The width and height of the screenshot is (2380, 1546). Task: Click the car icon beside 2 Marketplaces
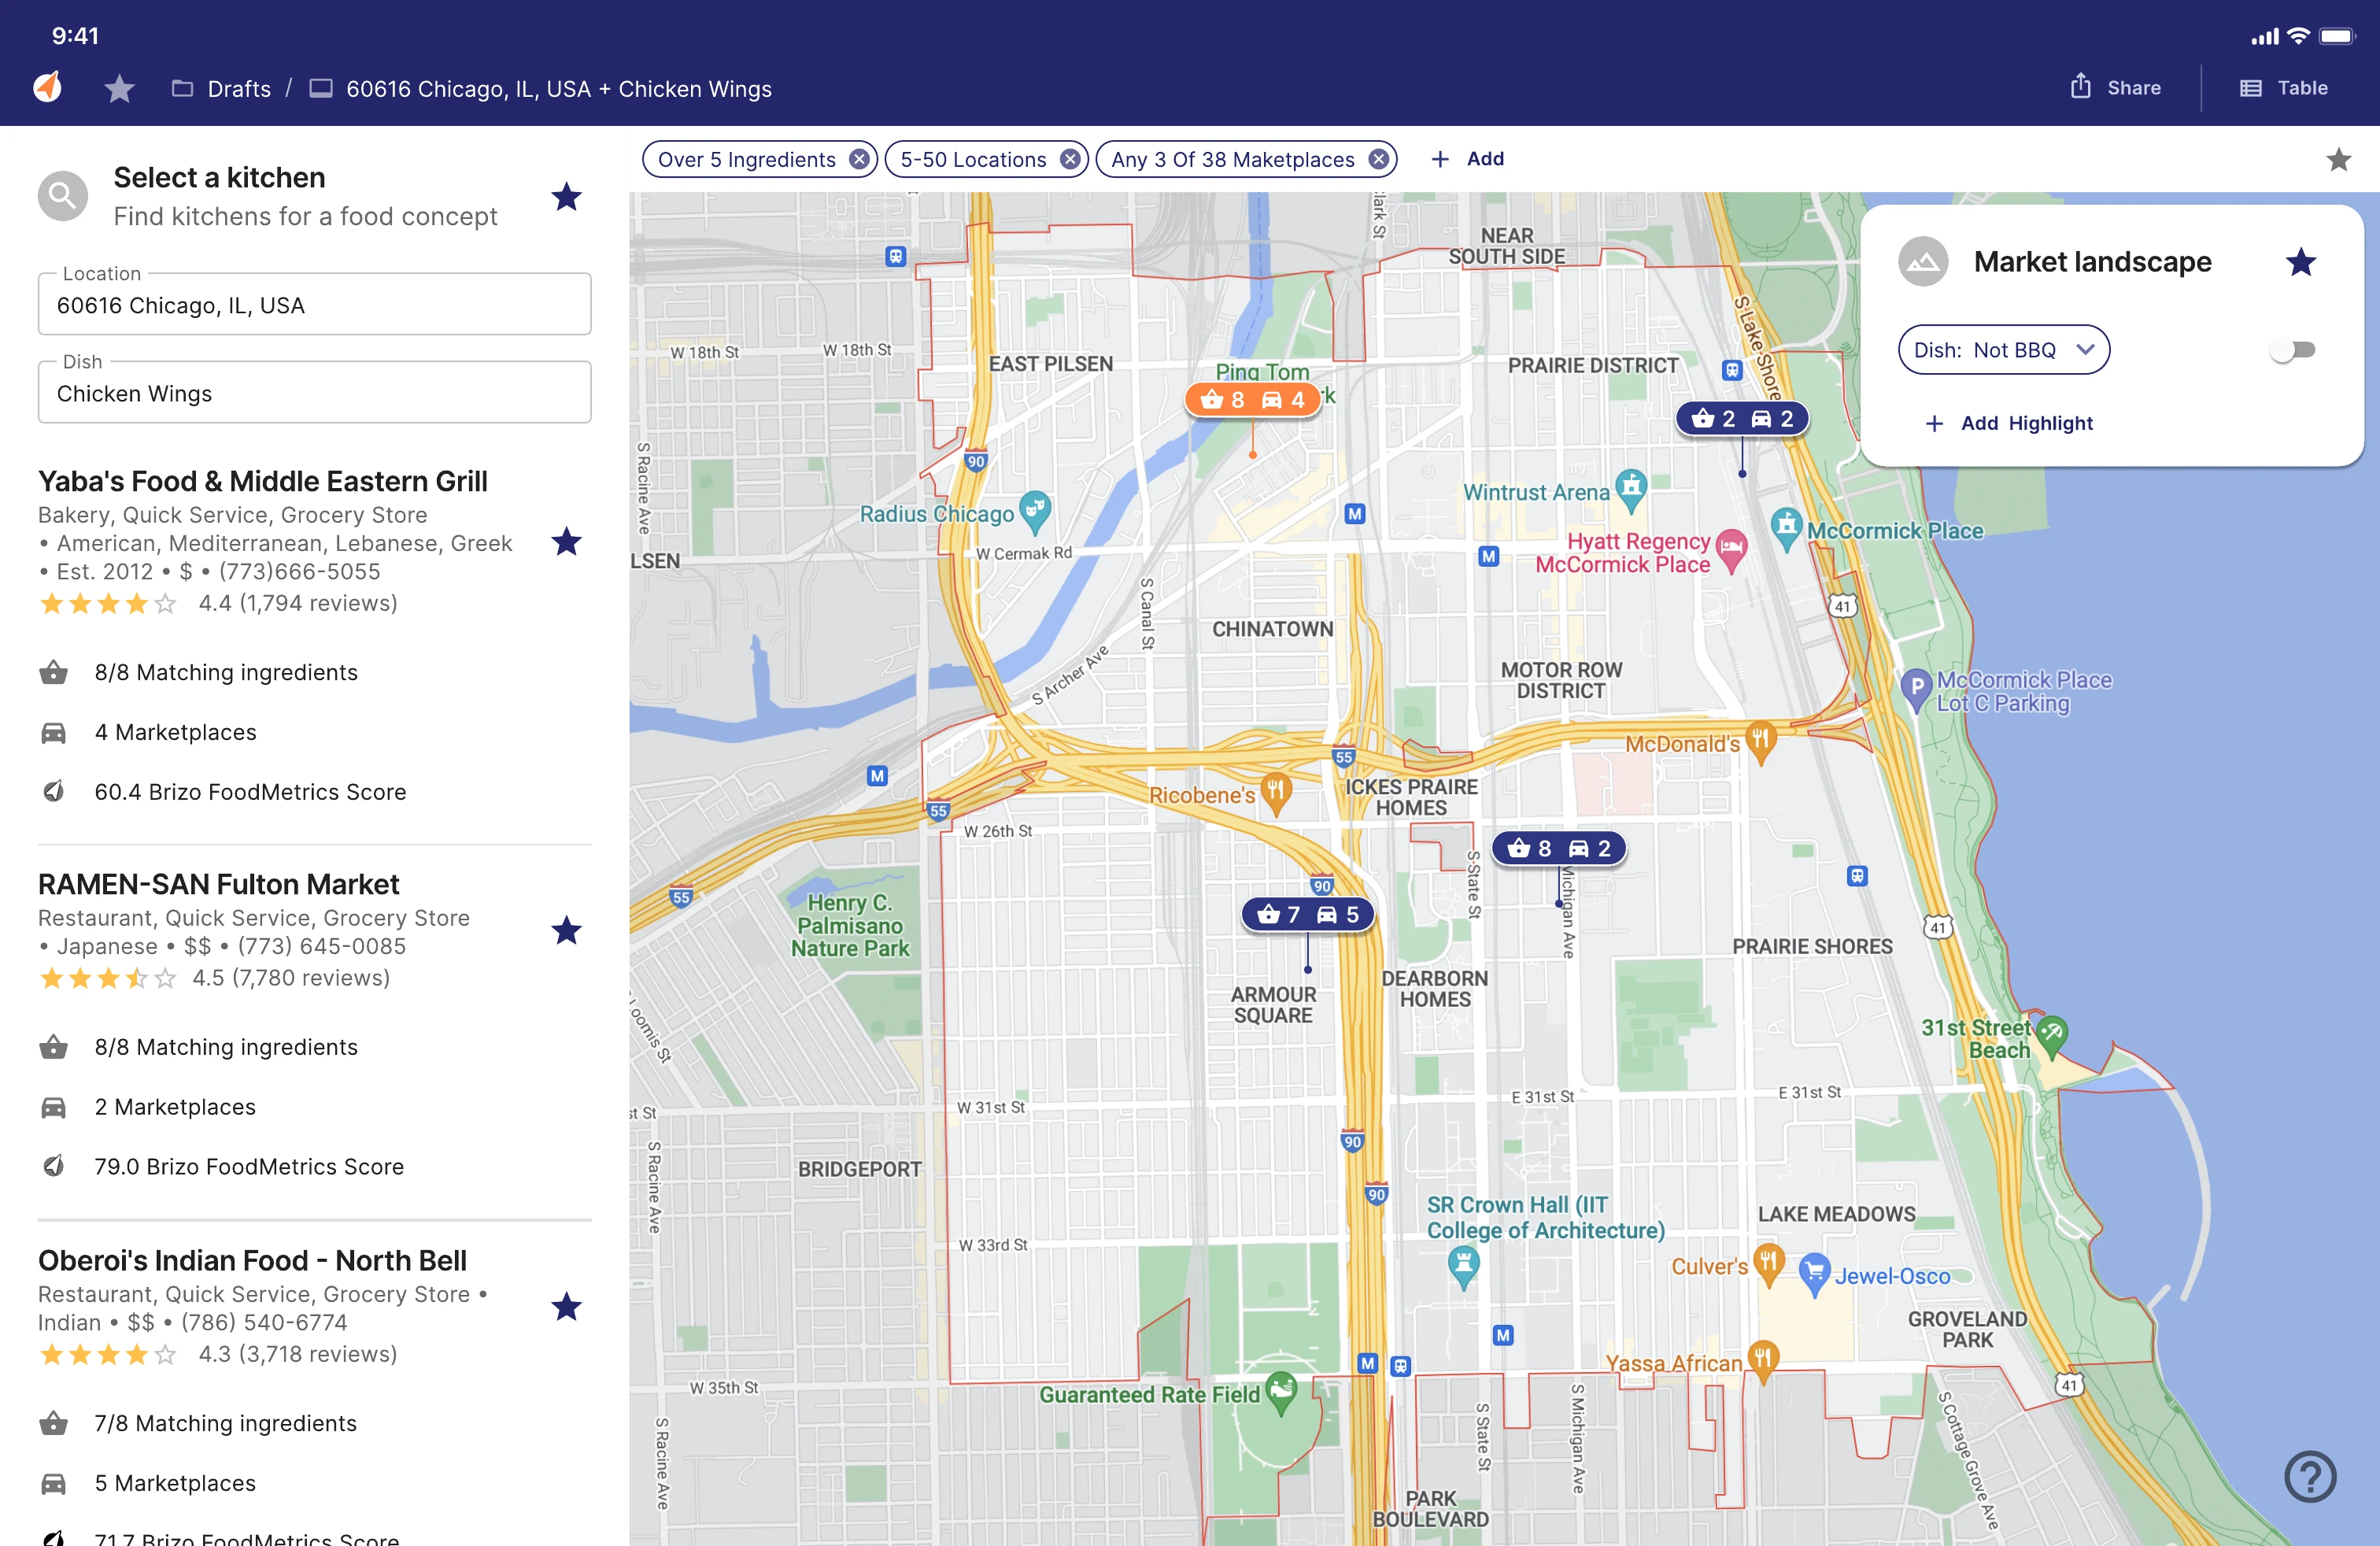(x=54, y=1107)
